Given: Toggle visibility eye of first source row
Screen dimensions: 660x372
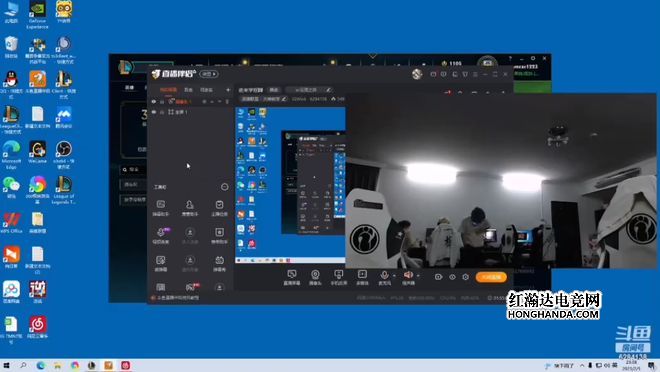Looking at the screenshot, I should [154, 101].
